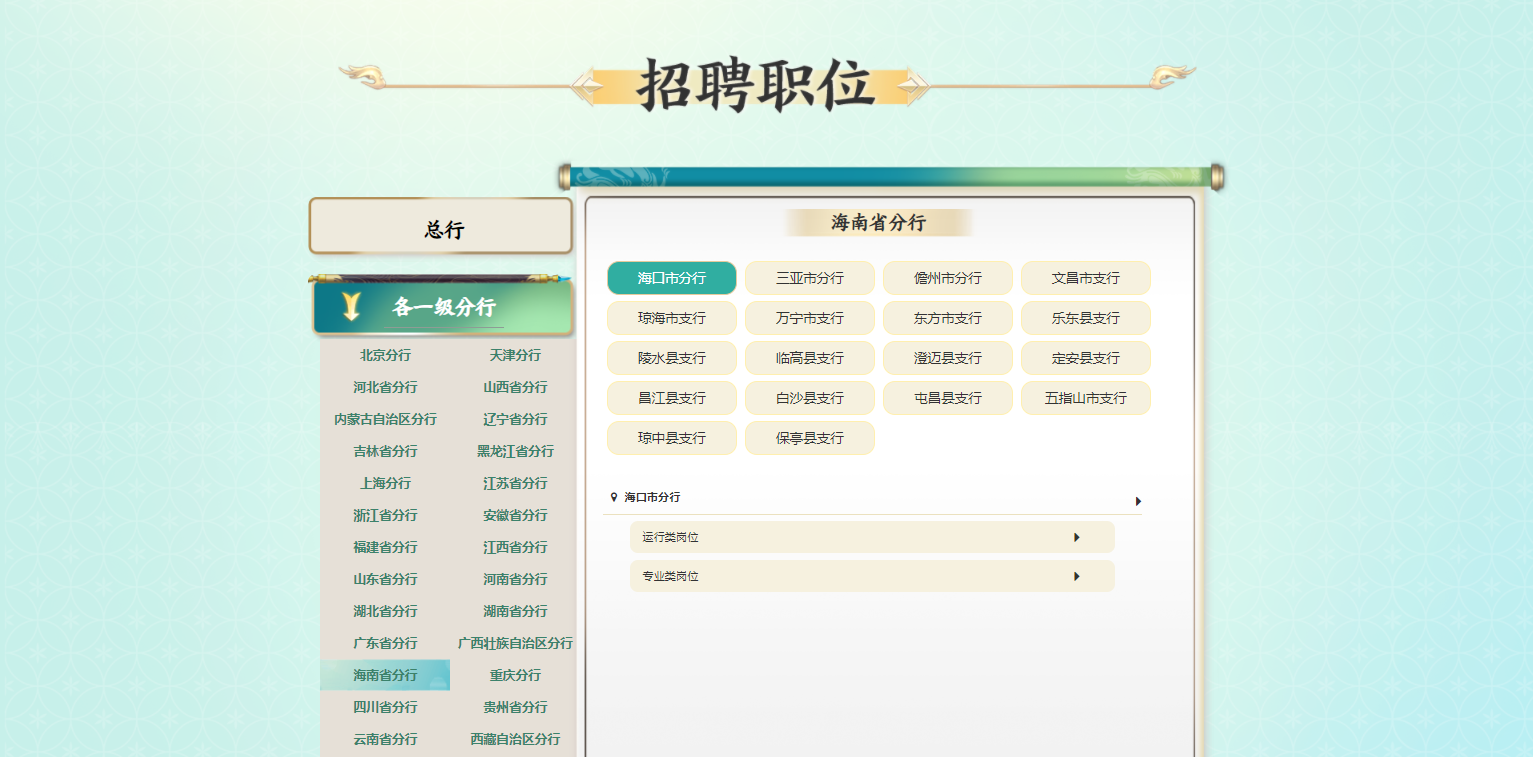
Task: Click the highlighted 海南省分行 entry
Action: 385,675
